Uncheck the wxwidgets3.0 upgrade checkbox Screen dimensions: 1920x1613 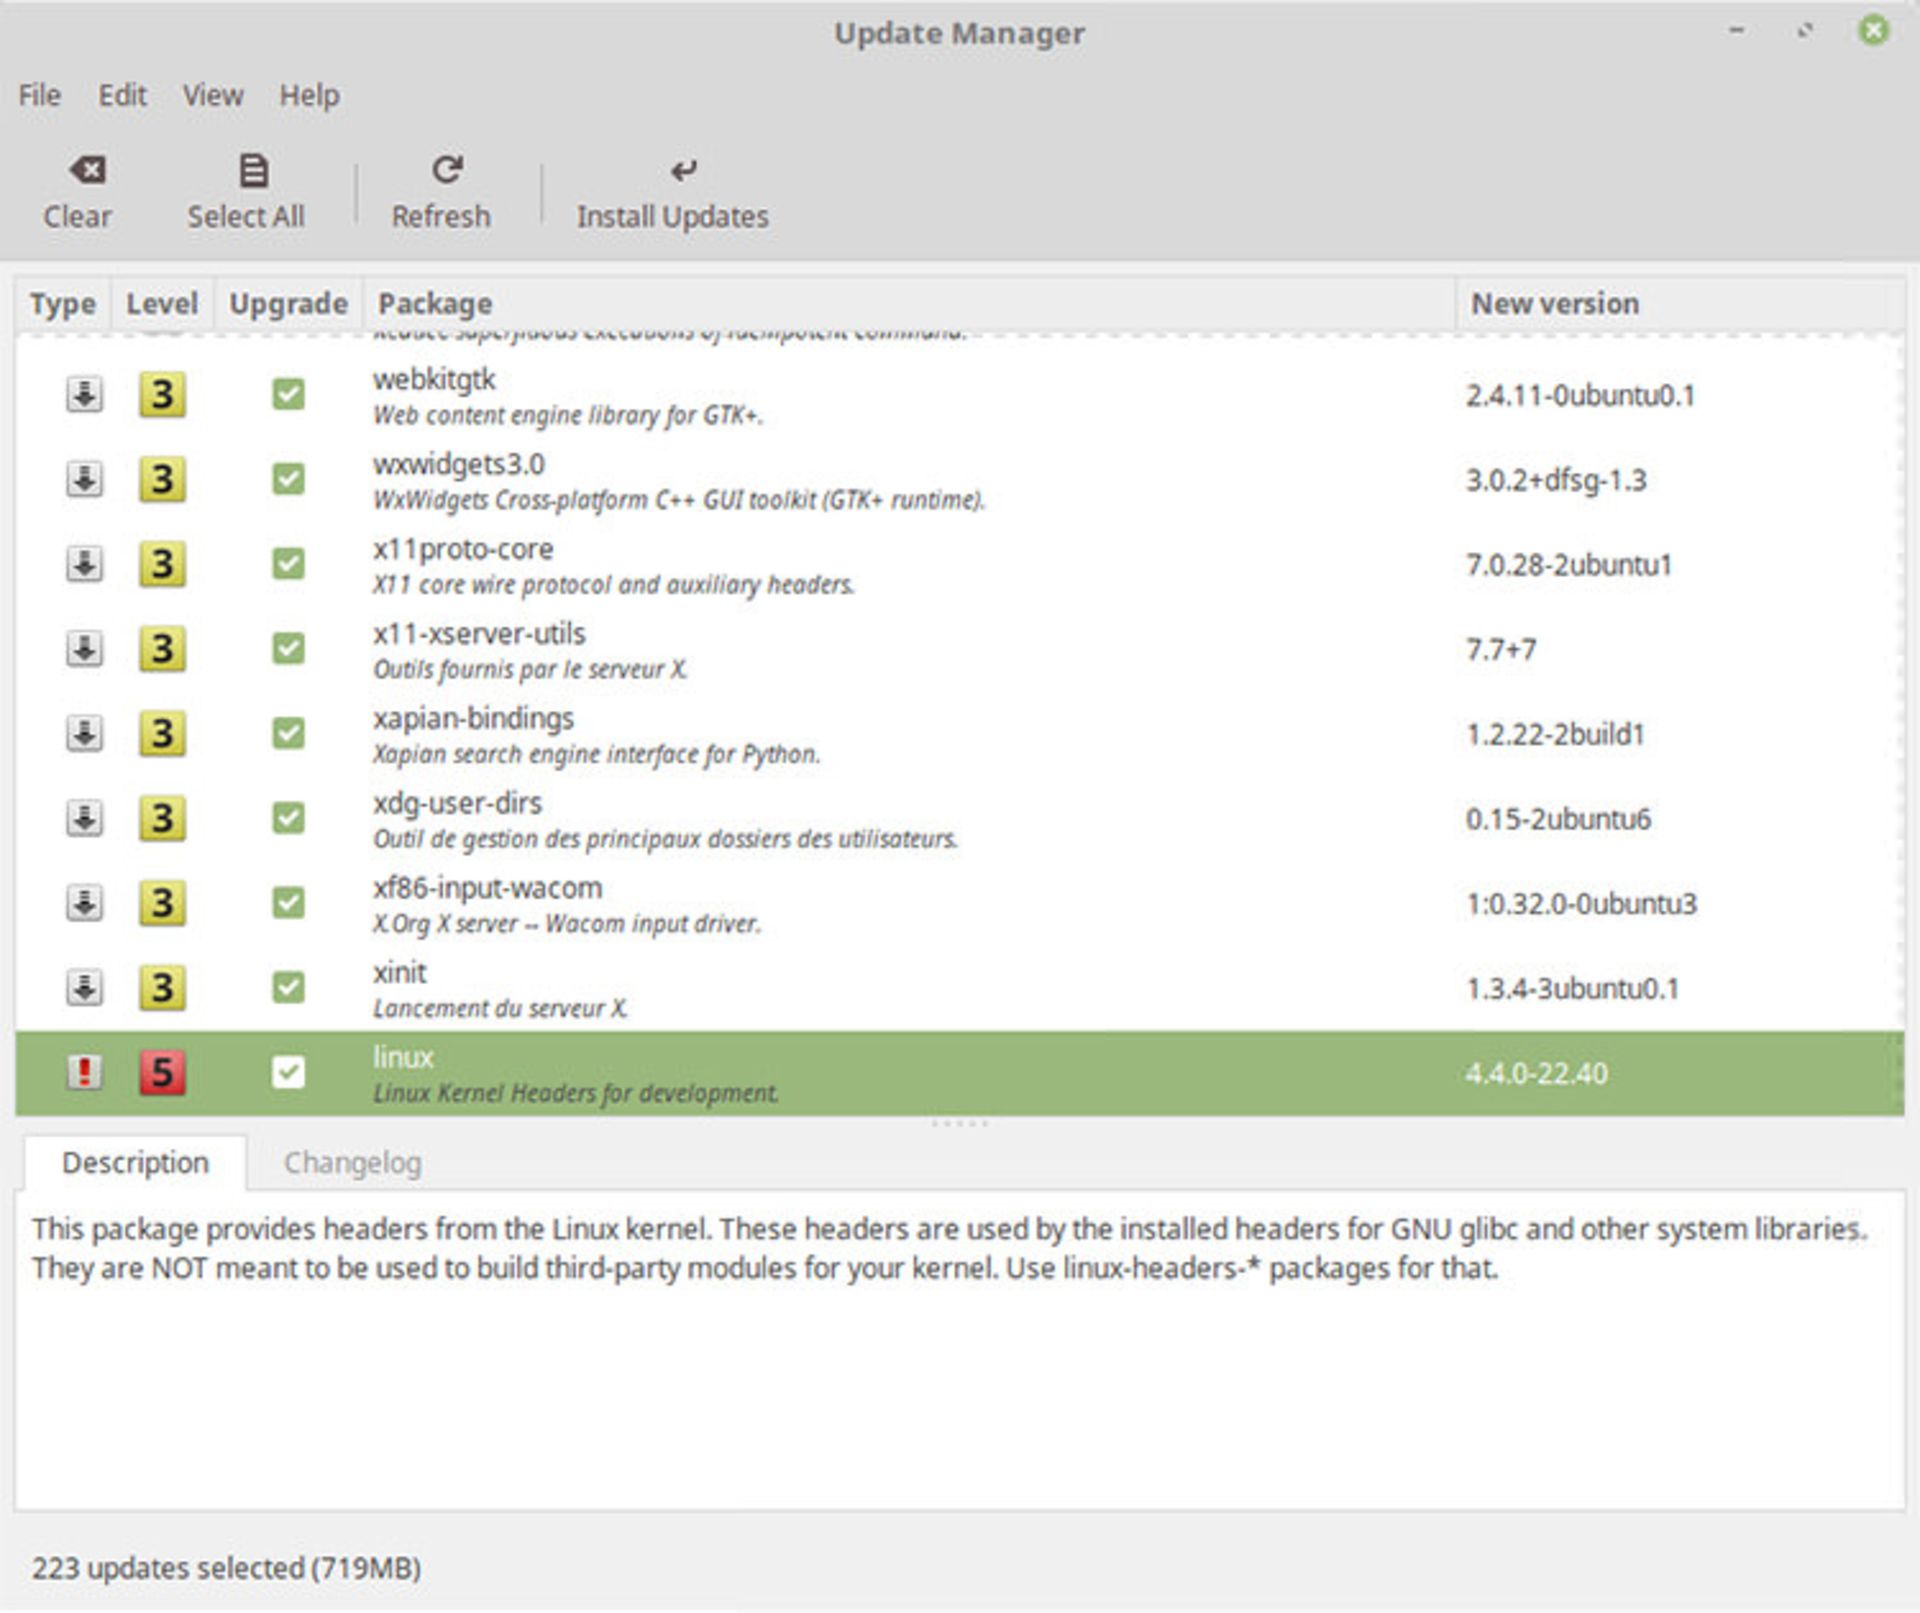tap(288, 479)
